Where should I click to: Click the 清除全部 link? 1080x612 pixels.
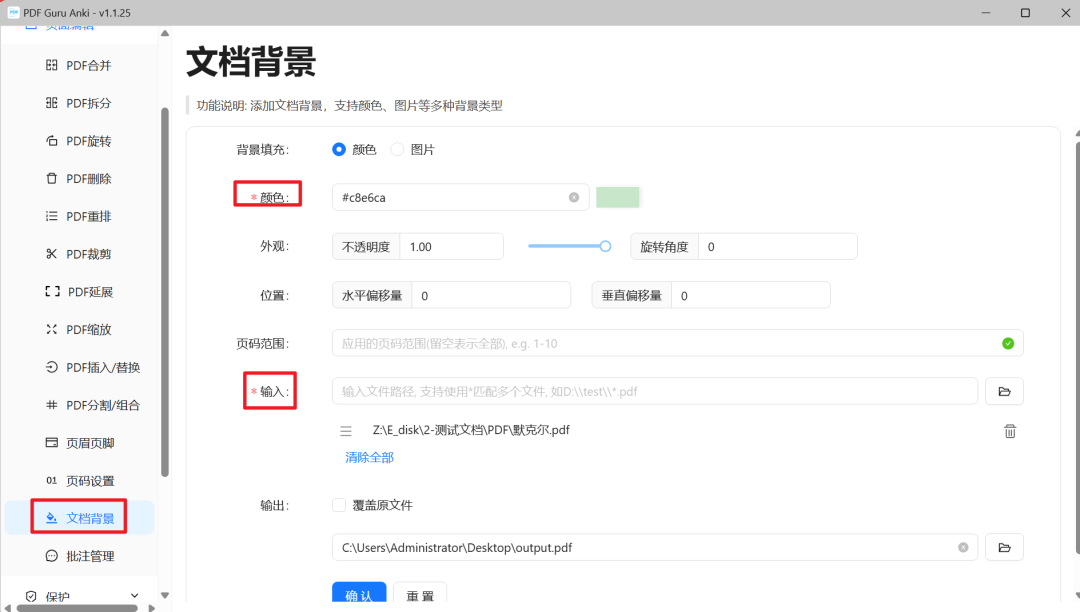coord(369,456)
